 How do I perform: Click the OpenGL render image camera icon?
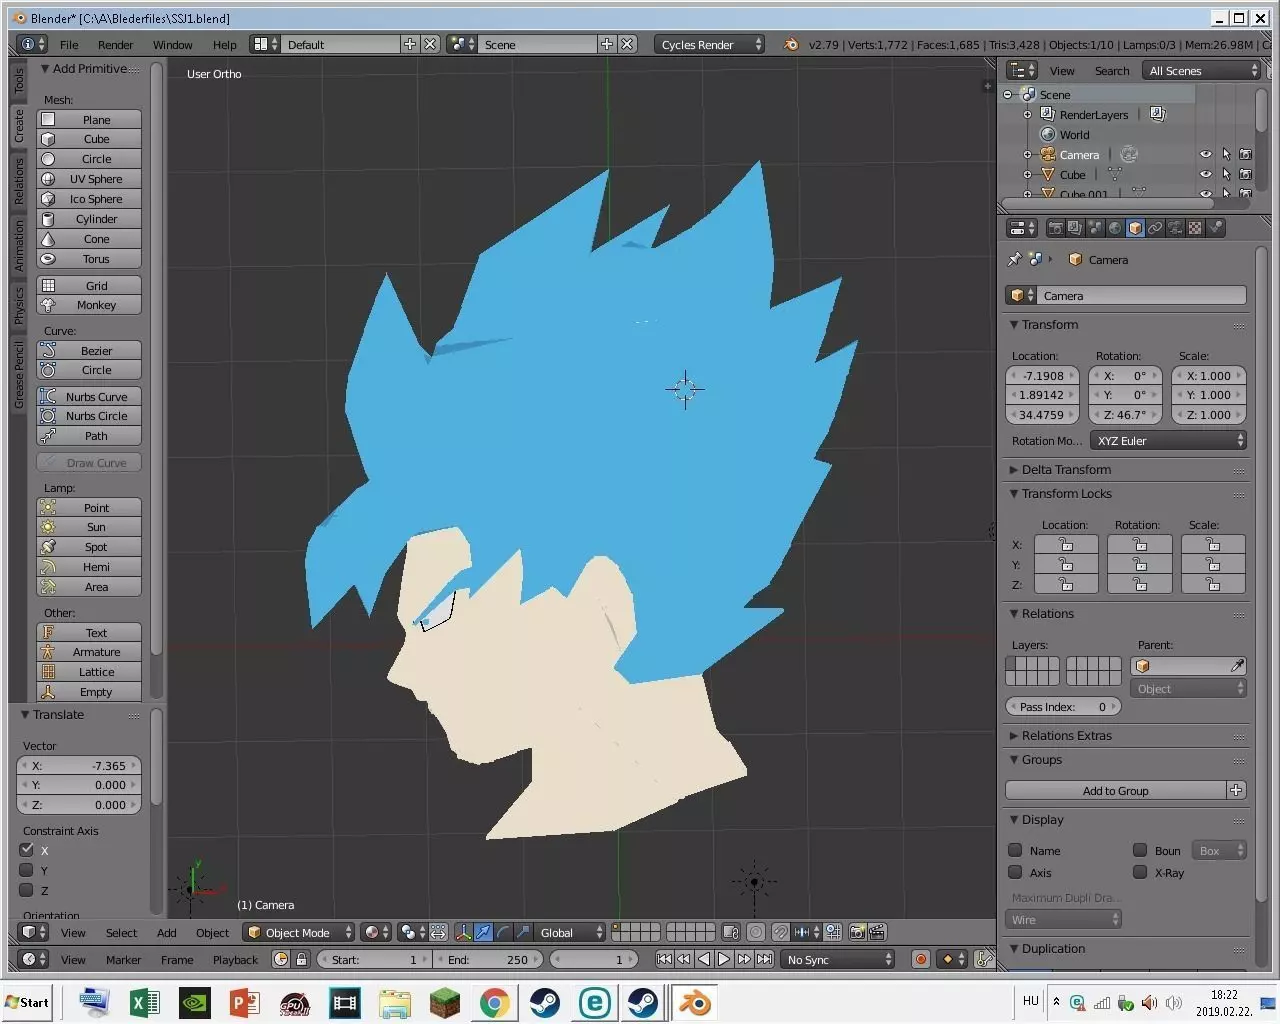click(857, 932)
